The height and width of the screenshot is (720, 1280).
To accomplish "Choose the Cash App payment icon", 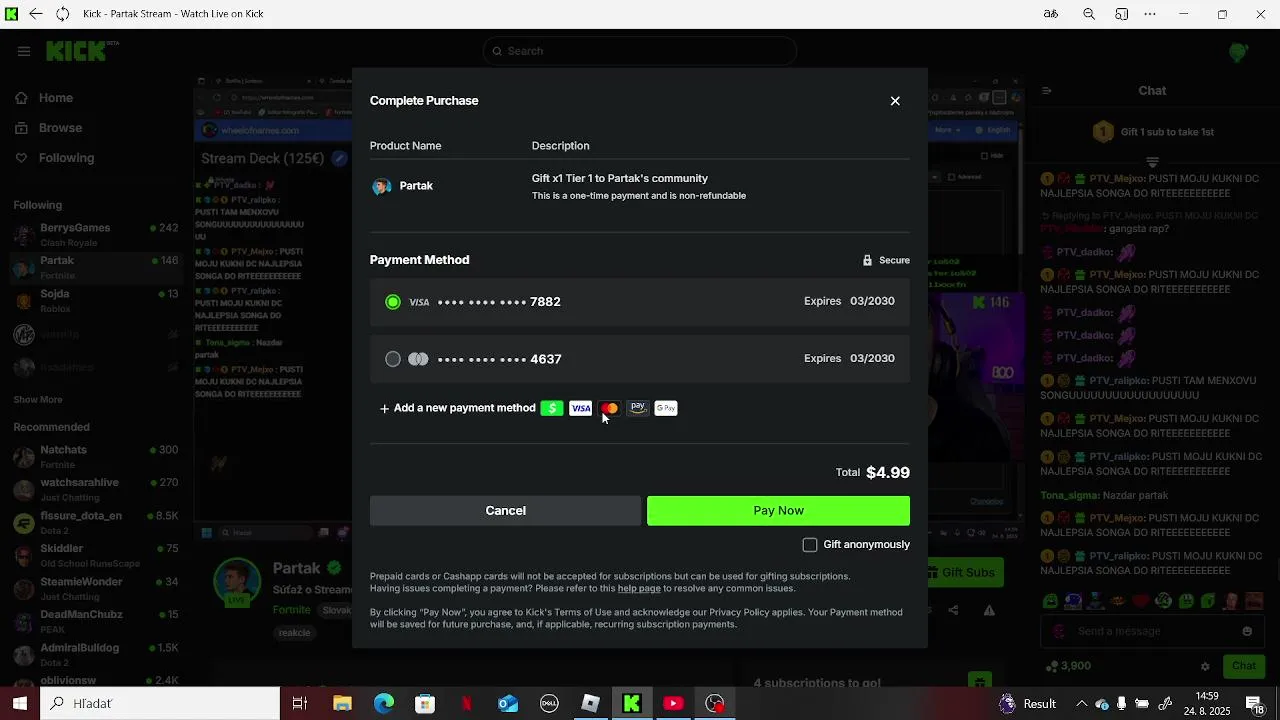I will pyautogui.click(x=552, y=408).
